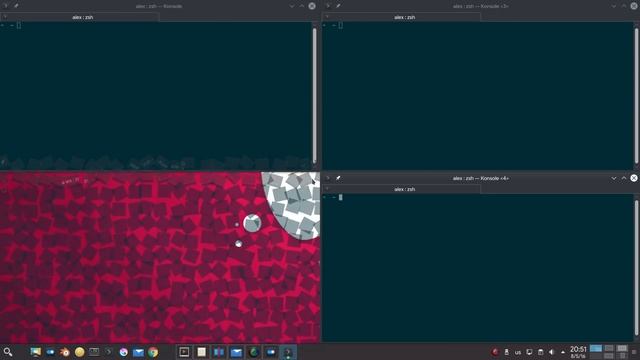Viewport: 640px width, 360px height.
Task: Focus the terminal prompt in top-left Konsole
Action: pos(19,25)
